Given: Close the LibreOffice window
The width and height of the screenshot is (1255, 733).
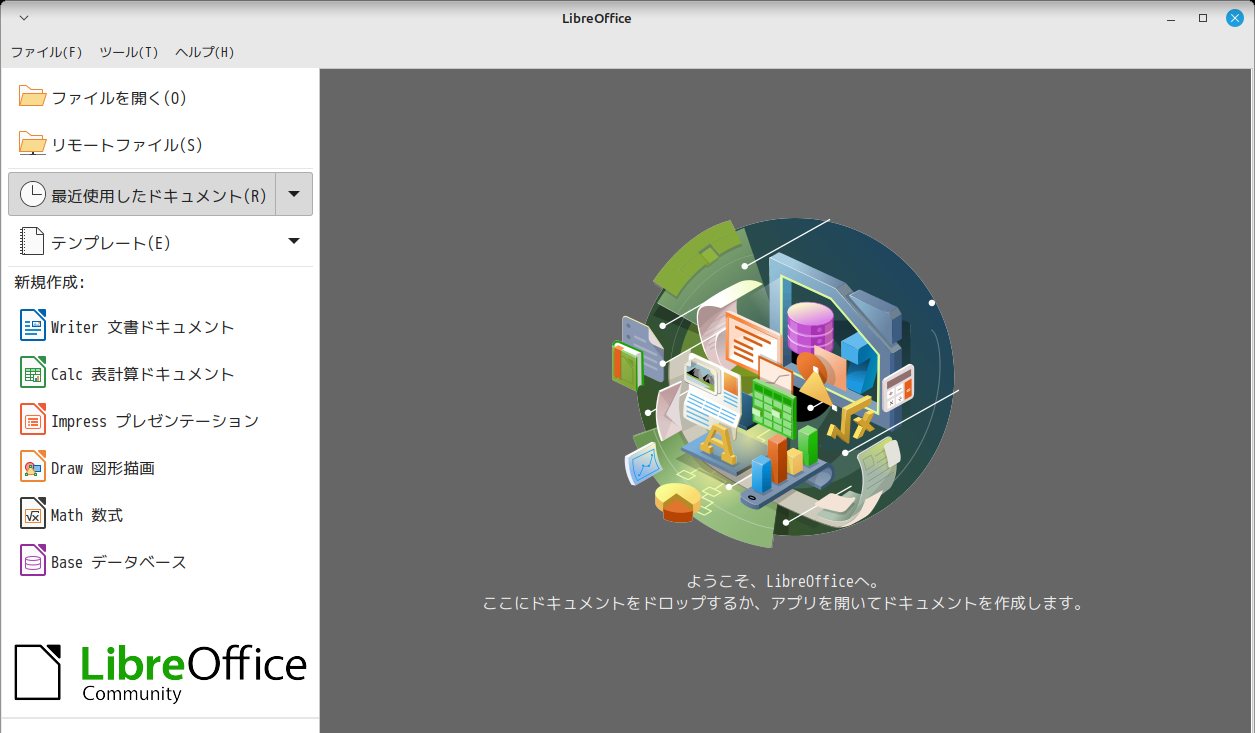Looking at the screenshot, I should pyautogui.click(x=1235, y=18).
